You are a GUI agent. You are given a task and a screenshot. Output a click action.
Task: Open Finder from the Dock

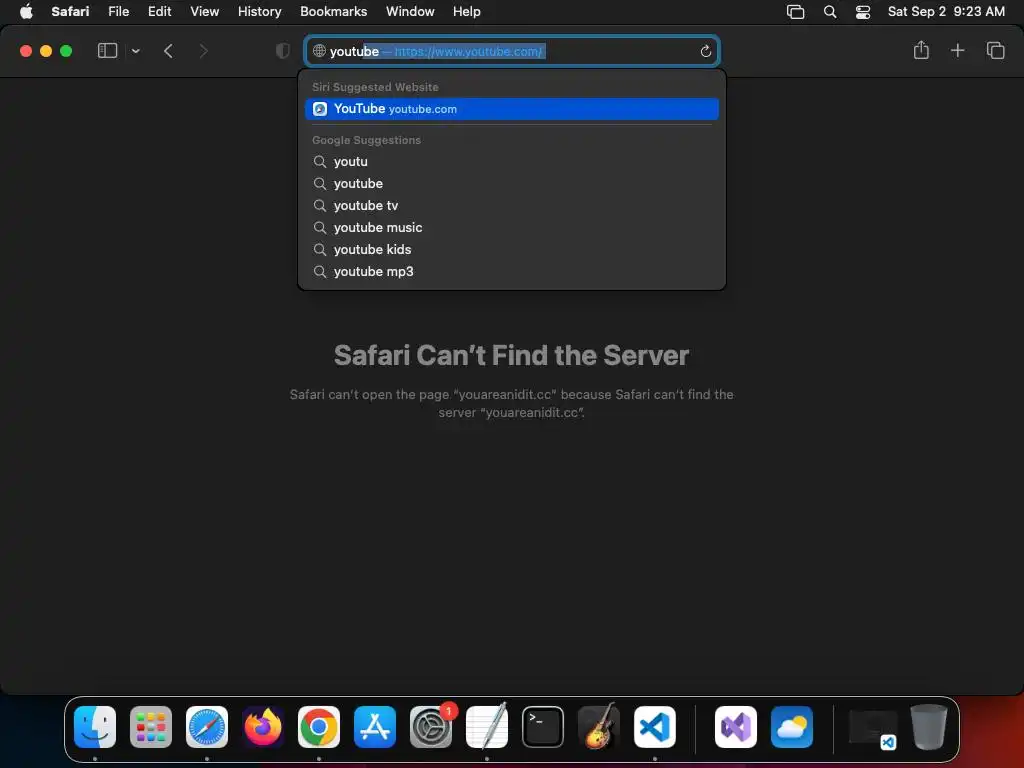coord(95,727)
